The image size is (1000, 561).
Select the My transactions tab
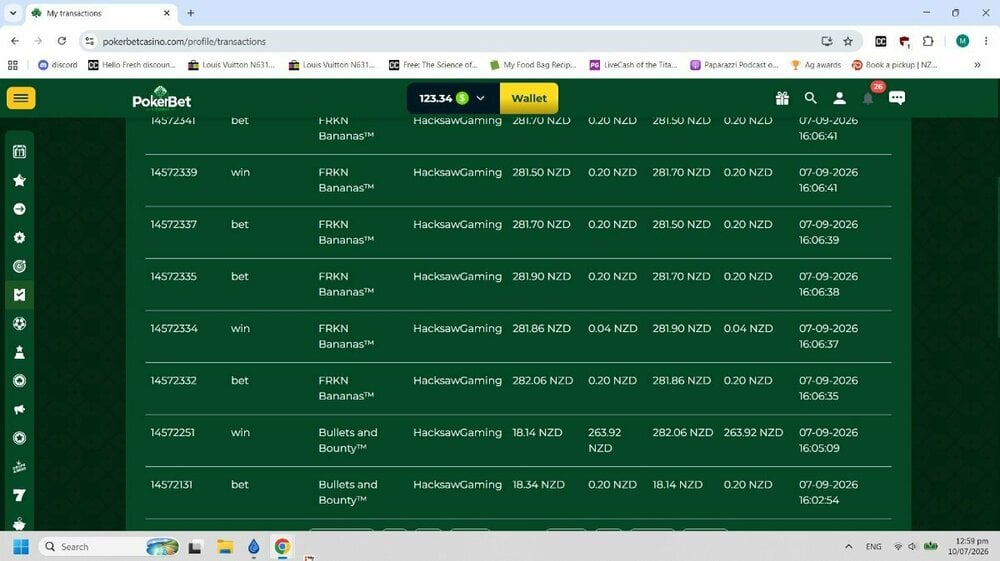(101, 13)
